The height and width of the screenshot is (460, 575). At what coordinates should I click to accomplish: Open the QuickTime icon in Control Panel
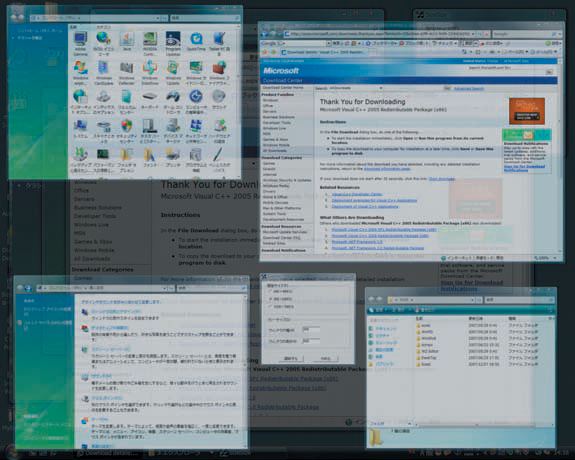[x=196, y=40]
